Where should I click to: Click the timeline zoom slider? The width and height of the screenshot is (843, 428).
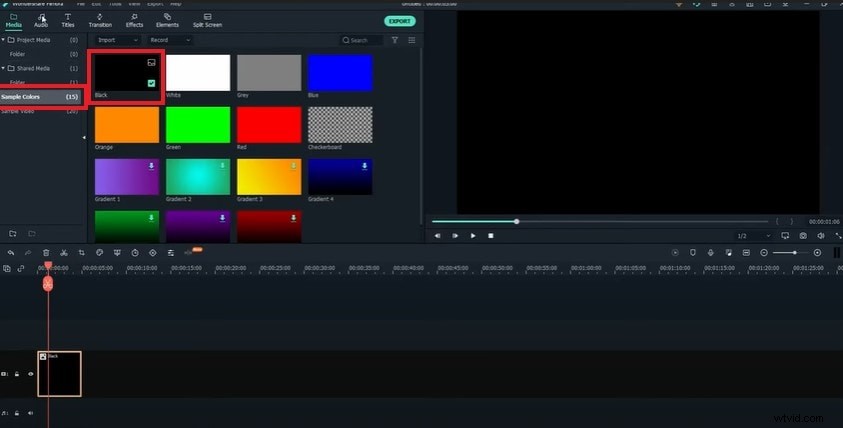(x=791, y=253)
